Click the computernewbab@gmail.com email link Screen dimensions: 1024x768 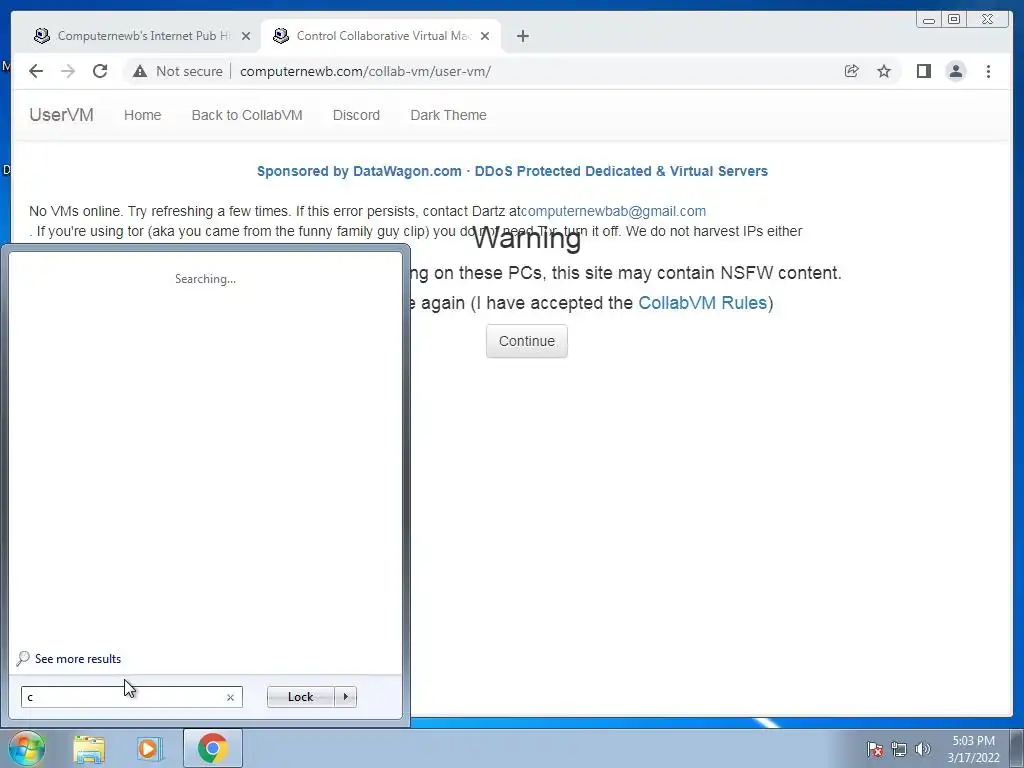[613, 212]
